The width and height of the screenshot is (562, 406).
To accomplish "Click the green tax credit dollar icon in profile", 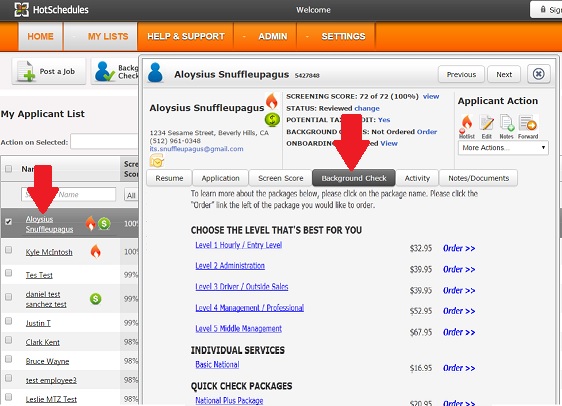I will click(x=272, y=120).
